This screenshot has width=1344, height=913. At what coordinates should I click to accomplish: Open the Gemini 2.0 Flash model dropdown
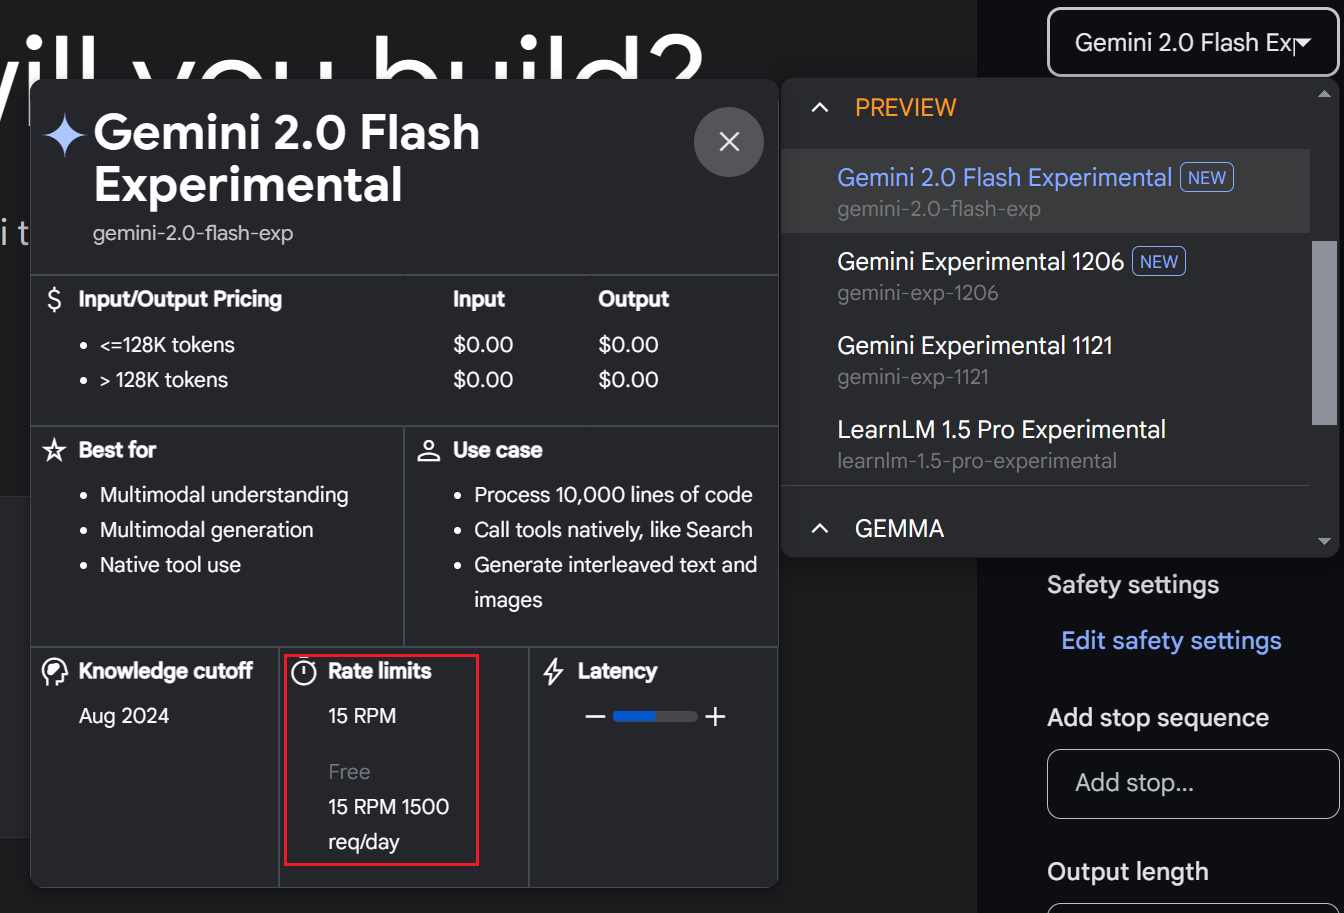coord(1193,42)
